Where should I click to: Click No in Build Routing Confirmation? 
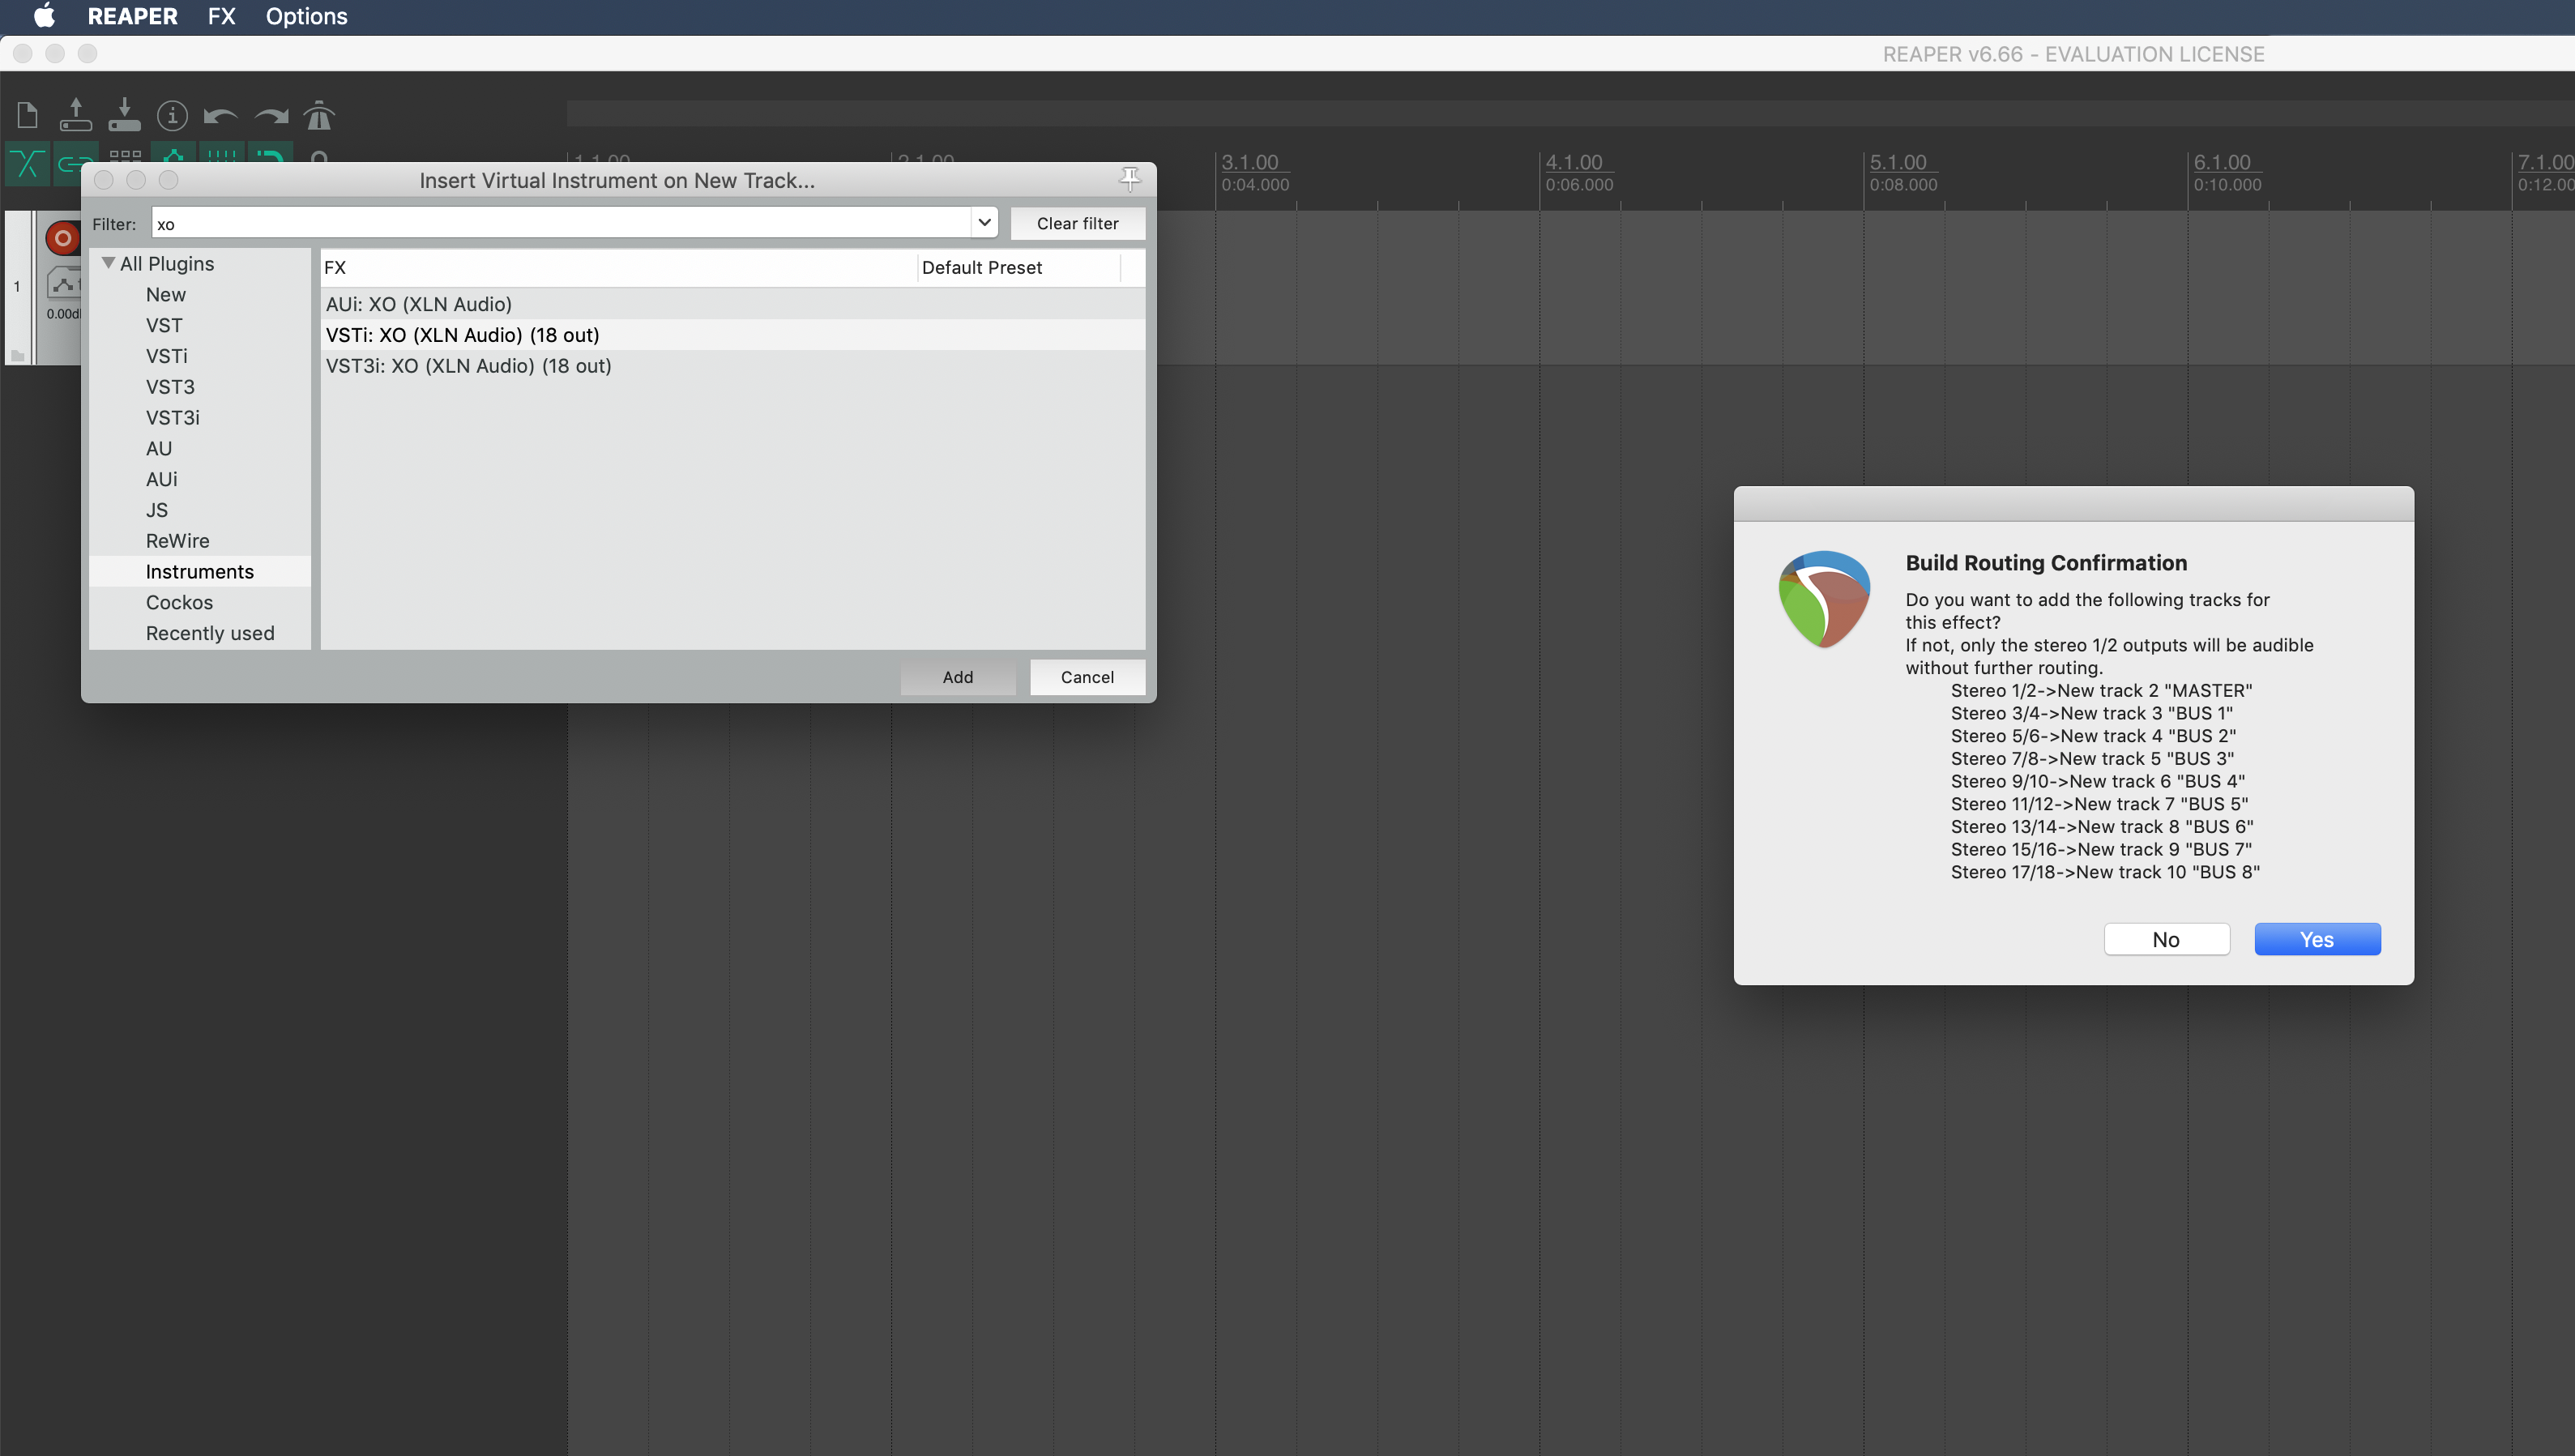tap(2166, 939)
